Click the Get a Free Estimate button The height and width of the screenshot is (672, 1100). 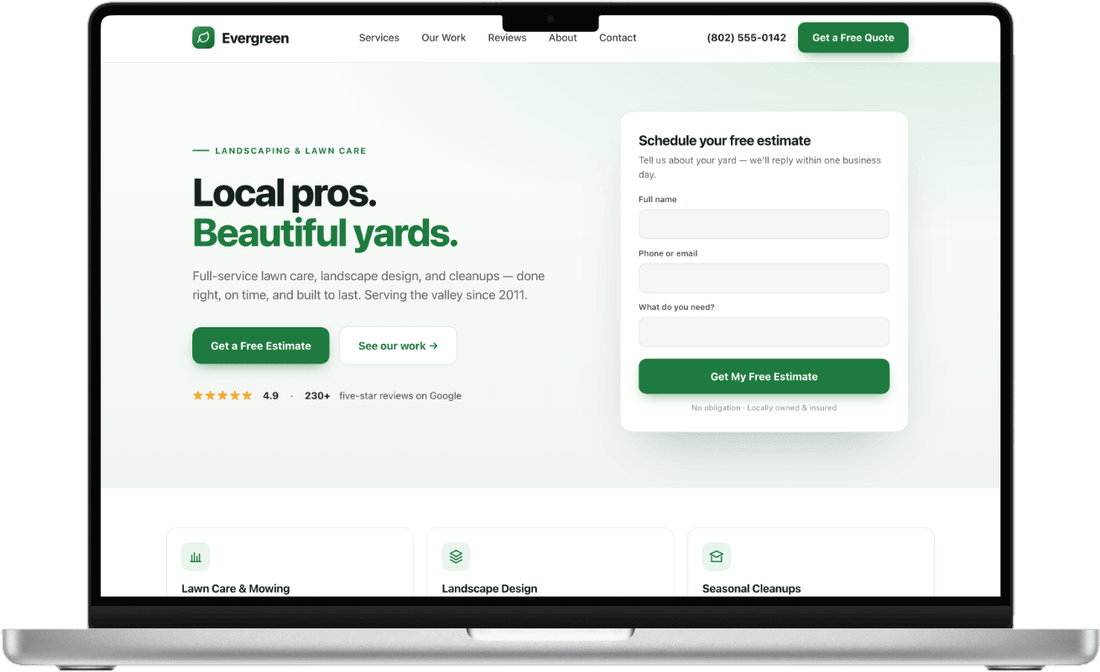[261, 346]
